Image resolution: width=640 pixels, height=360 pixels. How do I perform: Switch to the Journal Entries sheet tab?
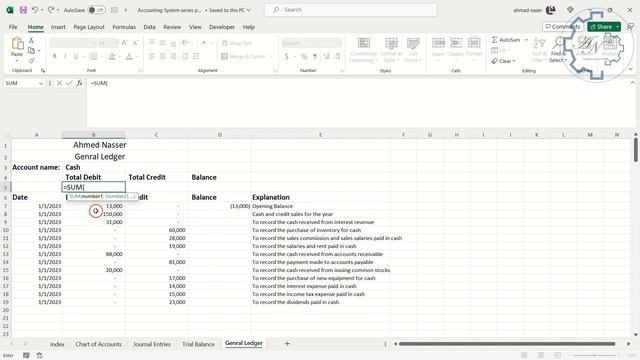[x=152, y=344]
